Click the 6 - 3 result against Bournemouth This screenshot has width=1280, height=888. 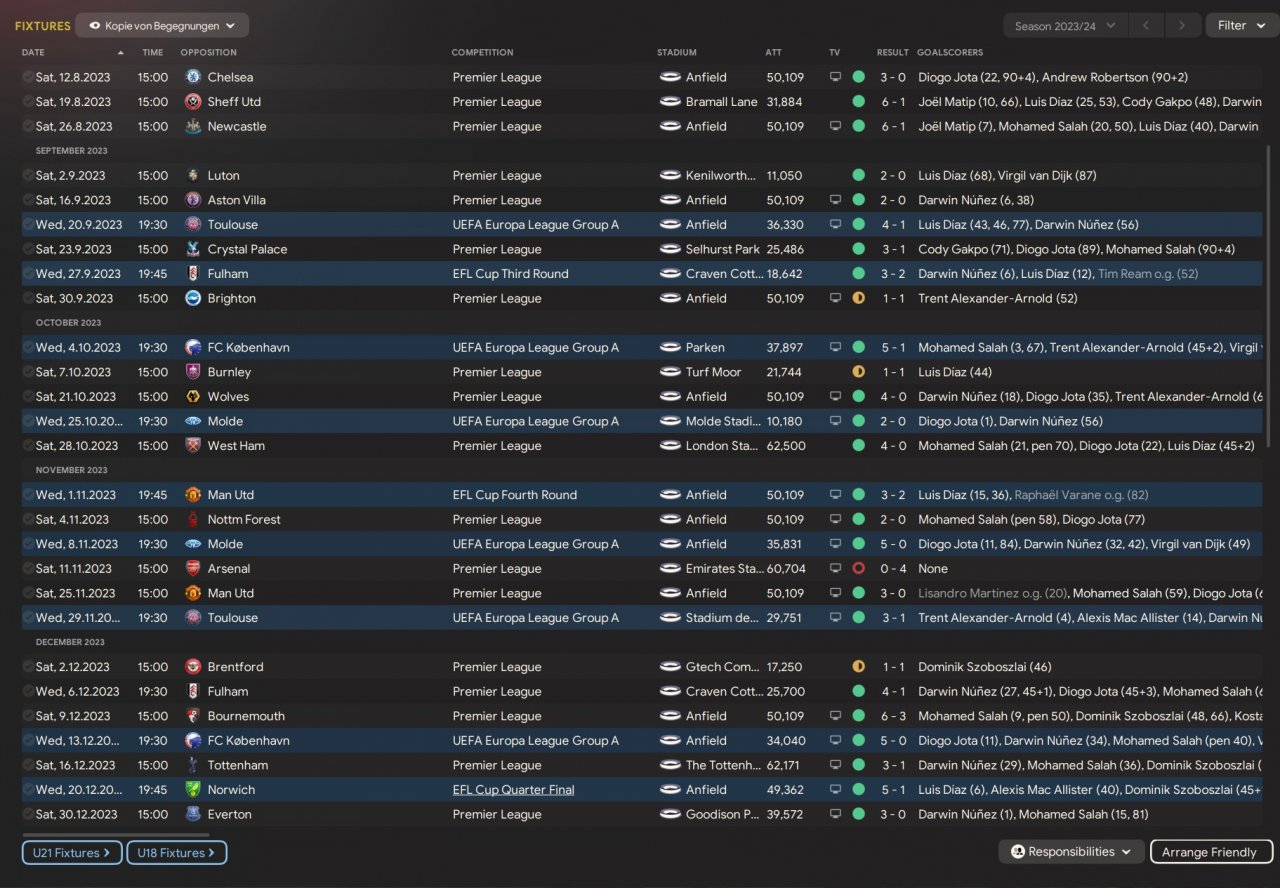(893, 716)
